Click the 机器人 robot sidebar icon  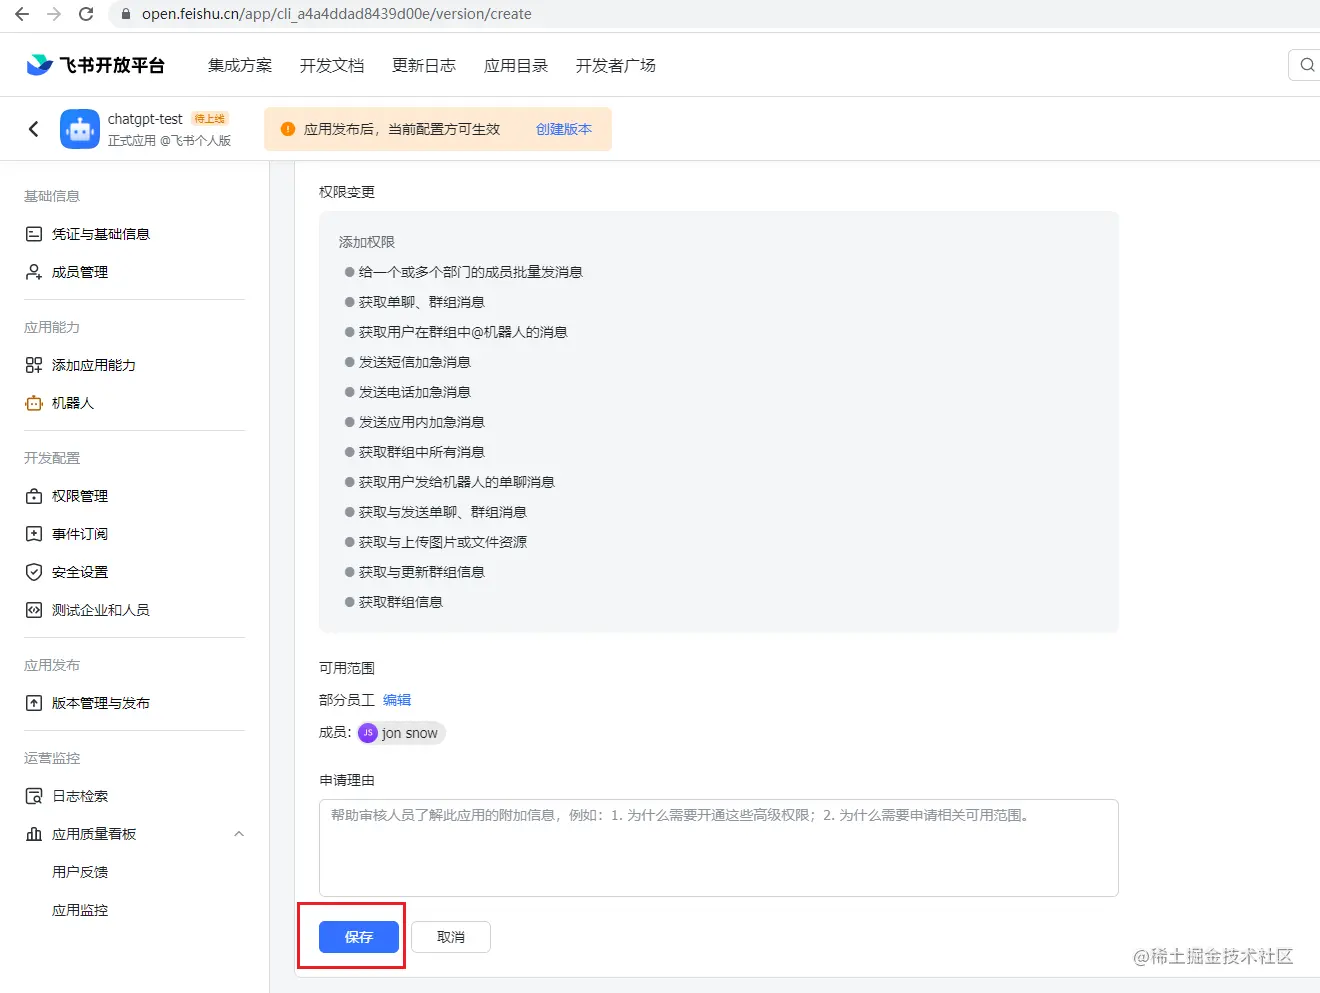[34, 403]
